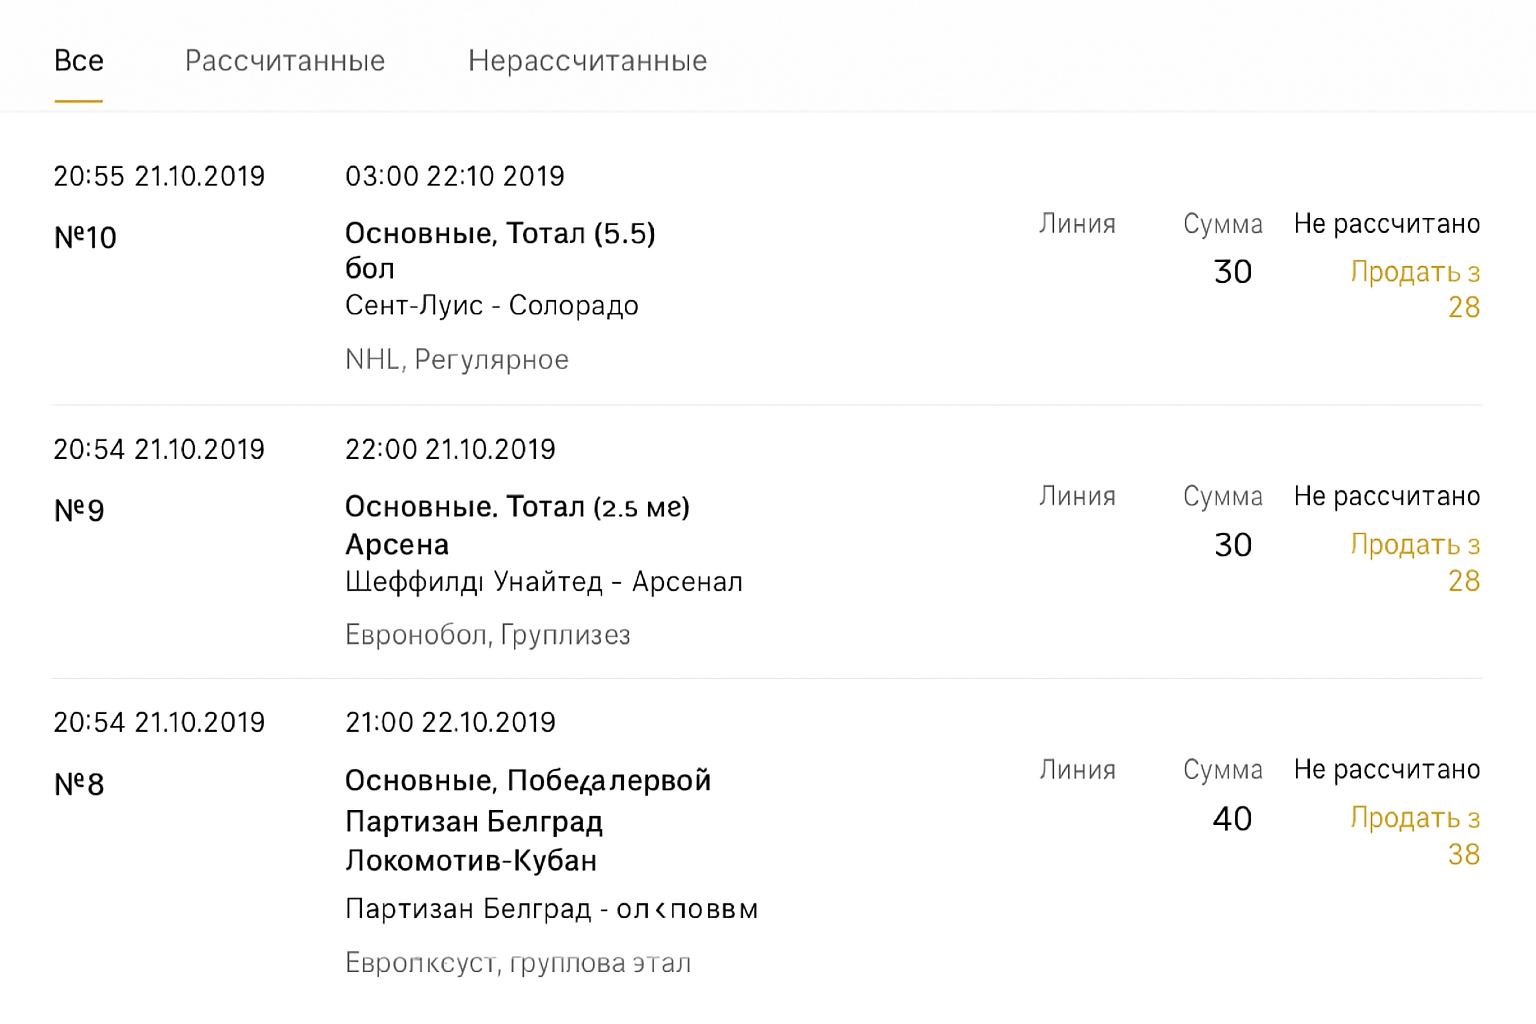Click the Основные, Победа первой bet title
Image resolution: width=1536 pixels, height=1024 pixels.
tap(527, 780)
